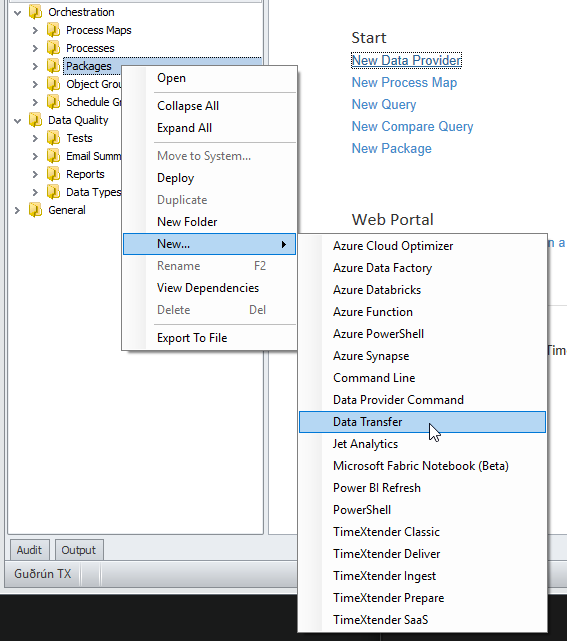This screenshot has width=567, height=641.
Task: Select Expand All in context menu
Action: click(x=209, y=128)
